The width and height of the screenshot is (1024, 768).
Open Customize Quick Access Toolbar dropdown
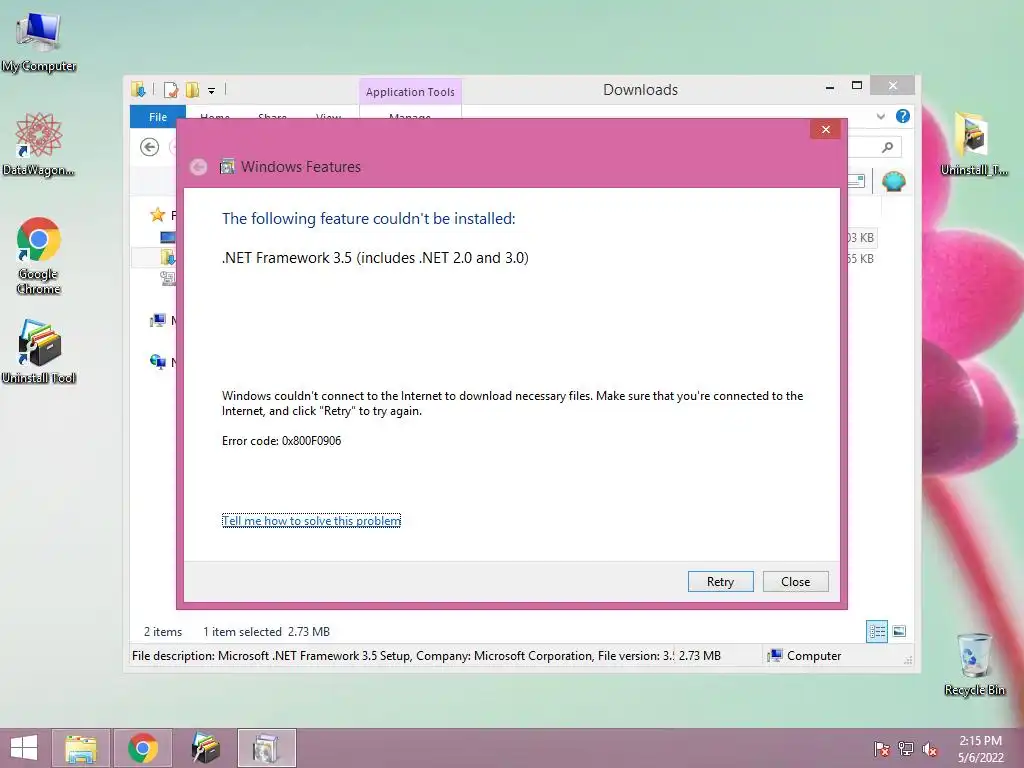pyautogui.click(x=212, y=91)
